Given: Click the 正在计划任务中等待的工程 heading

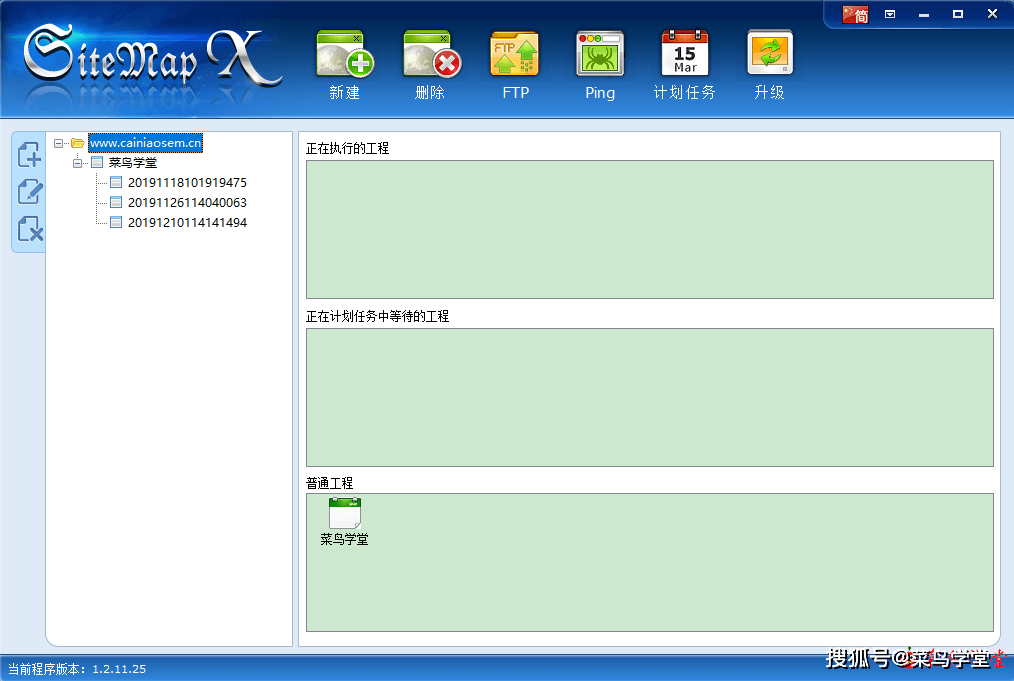Looking at the screenshot, I should [x=377, y=317].
